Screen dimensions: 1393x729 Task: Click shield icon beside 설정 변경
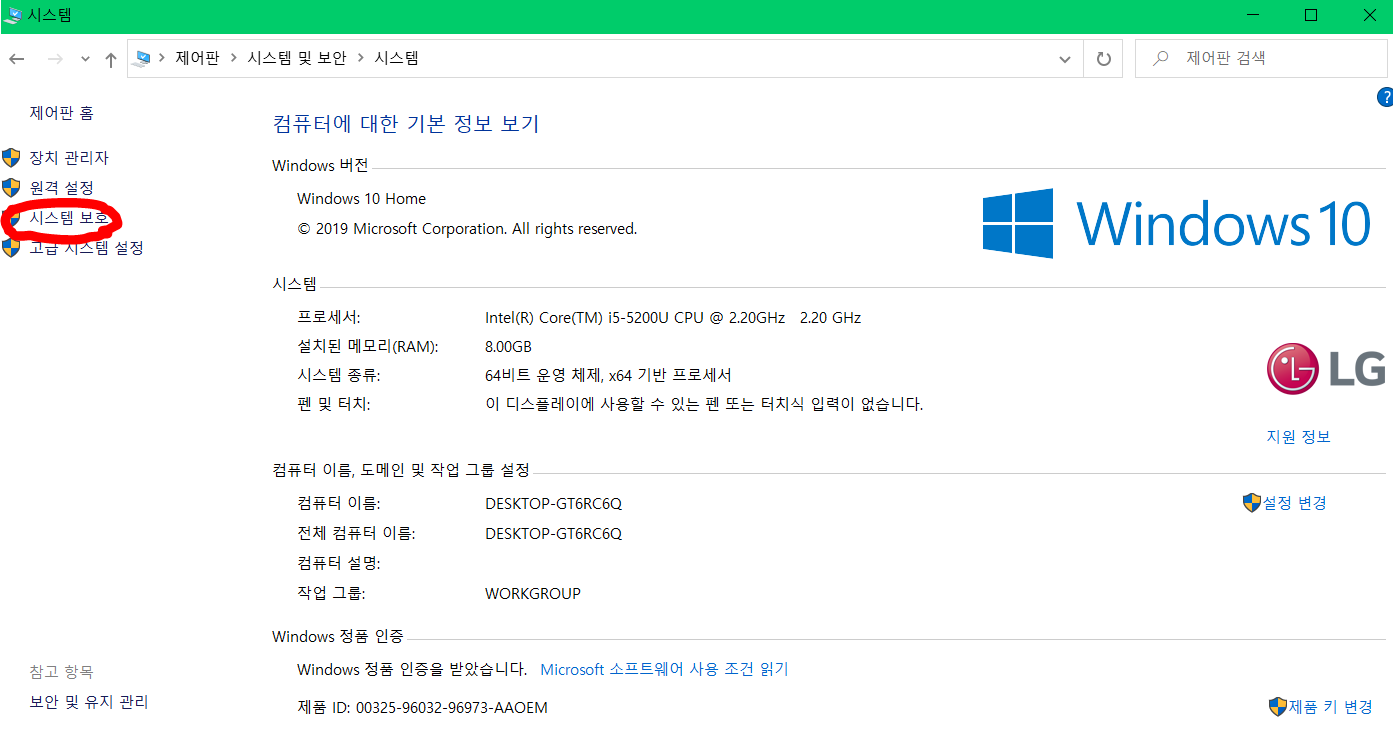[x=1251, y=502]
